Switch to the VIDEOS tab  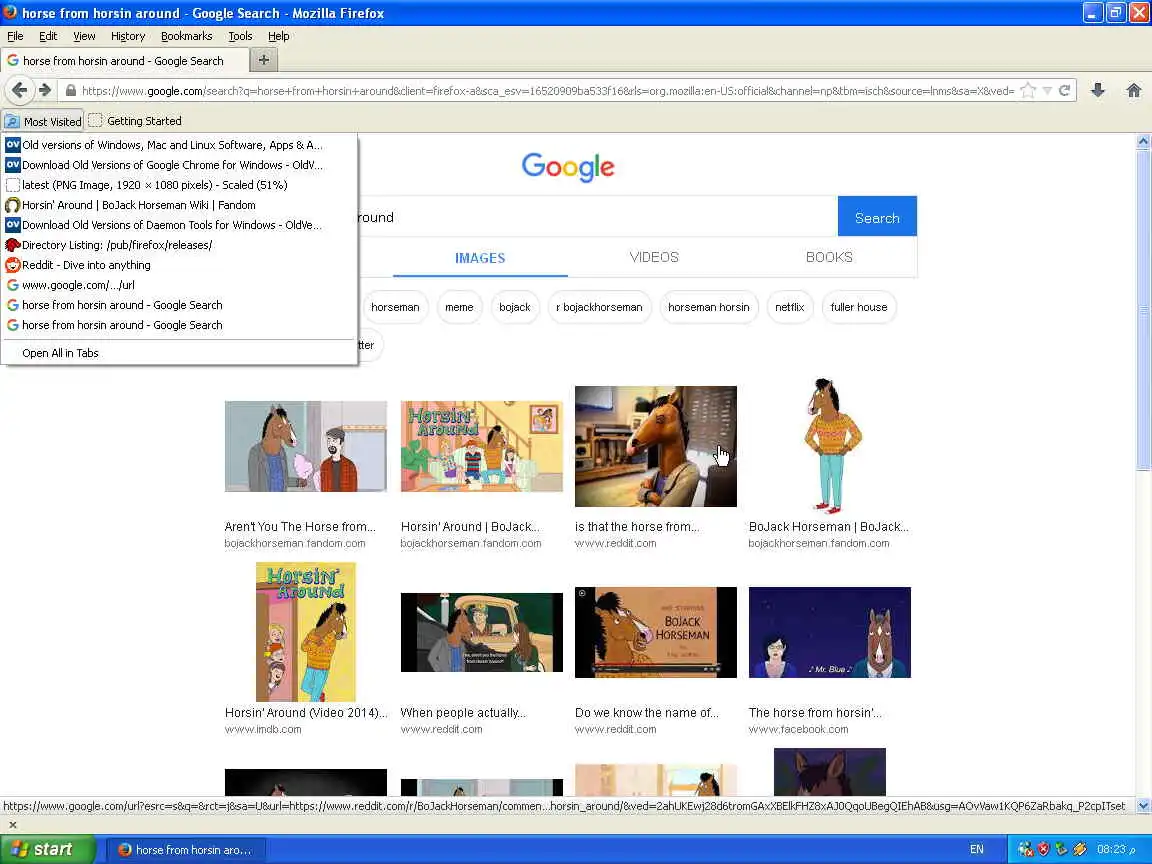(x=654, y=257)
